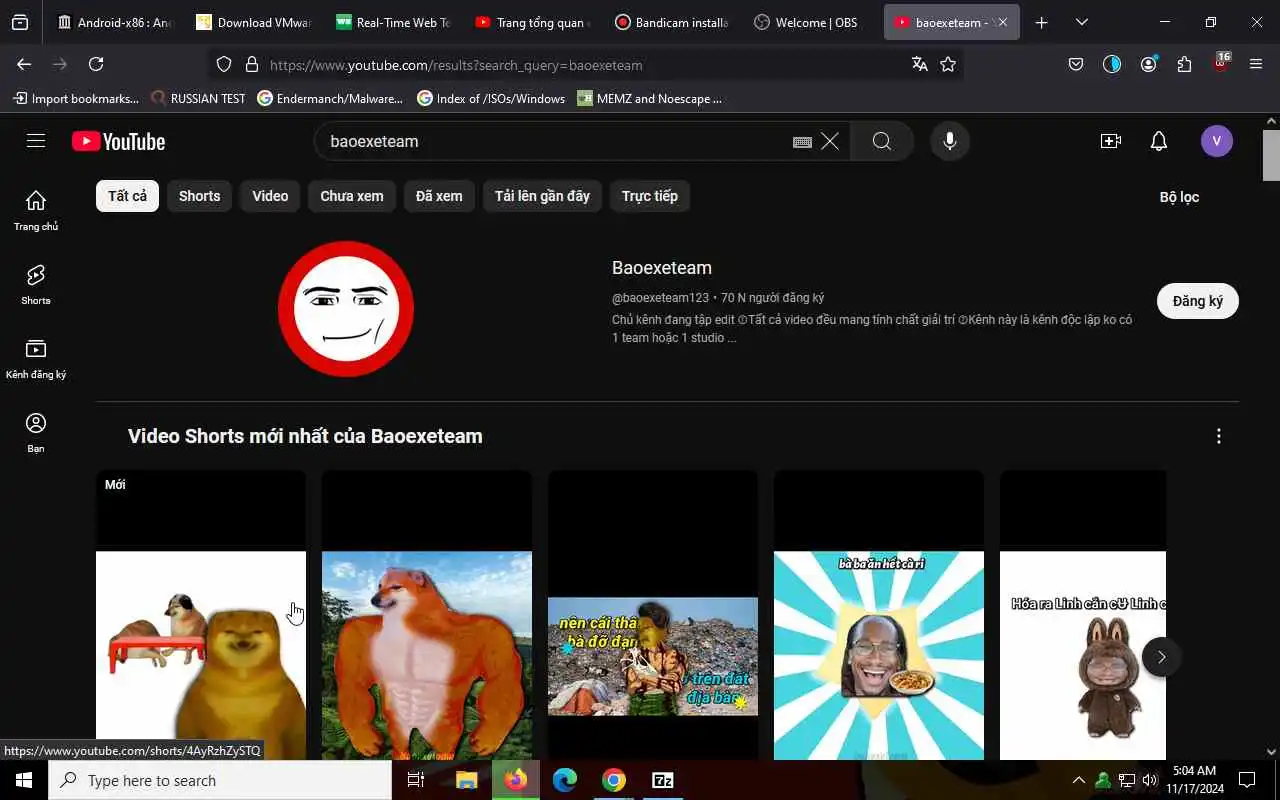Open Kênh đăng ký subscriptions in sidebar
Image resolution: width=1280 pixels, height=800 pixels.
coord(36,358)
